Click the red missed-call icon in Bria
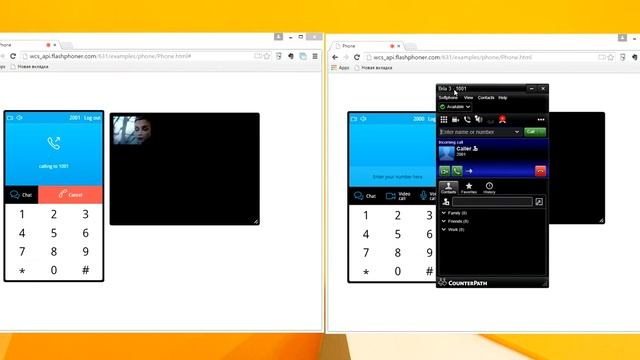This screenshot has width=640, height=360. pos(502,120)
